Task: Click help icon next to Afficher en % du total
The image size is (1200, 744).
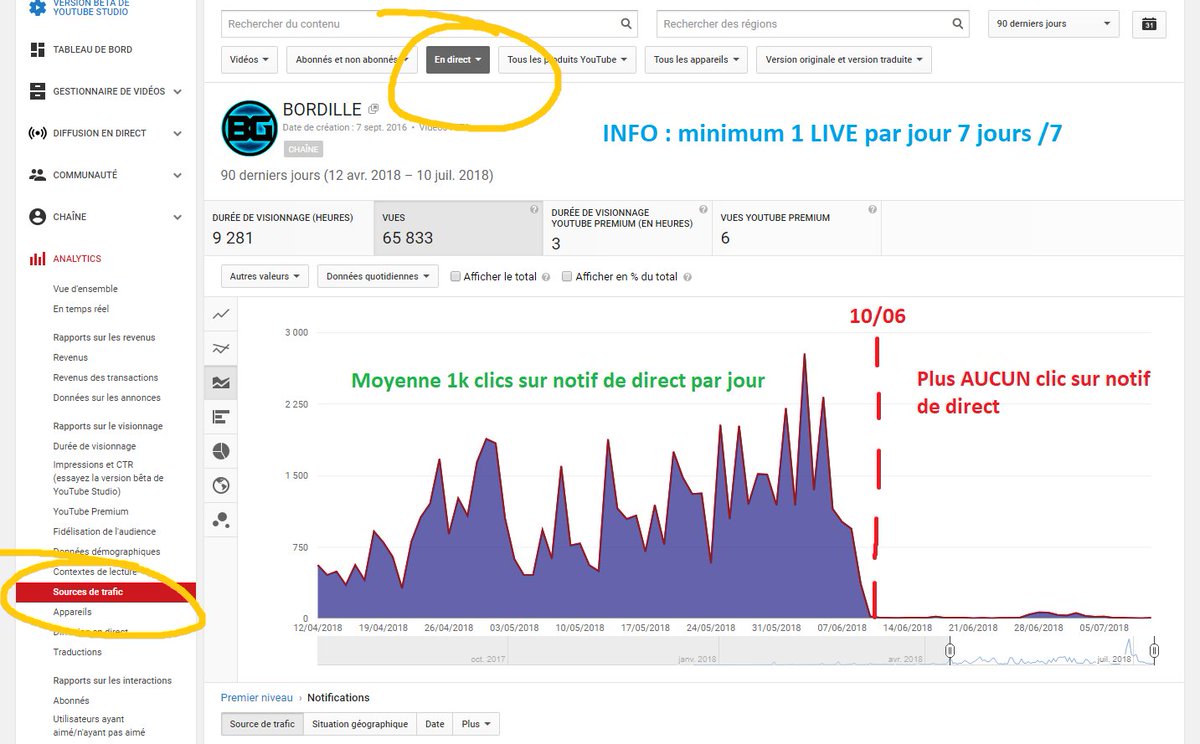Action: pos(686,277)
